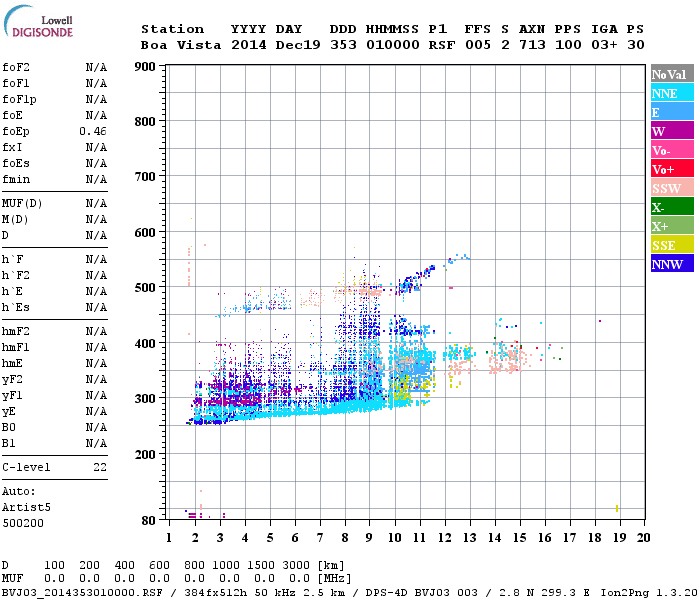Click the date value Dec19

pyautogui.click(x=298, y=45)
